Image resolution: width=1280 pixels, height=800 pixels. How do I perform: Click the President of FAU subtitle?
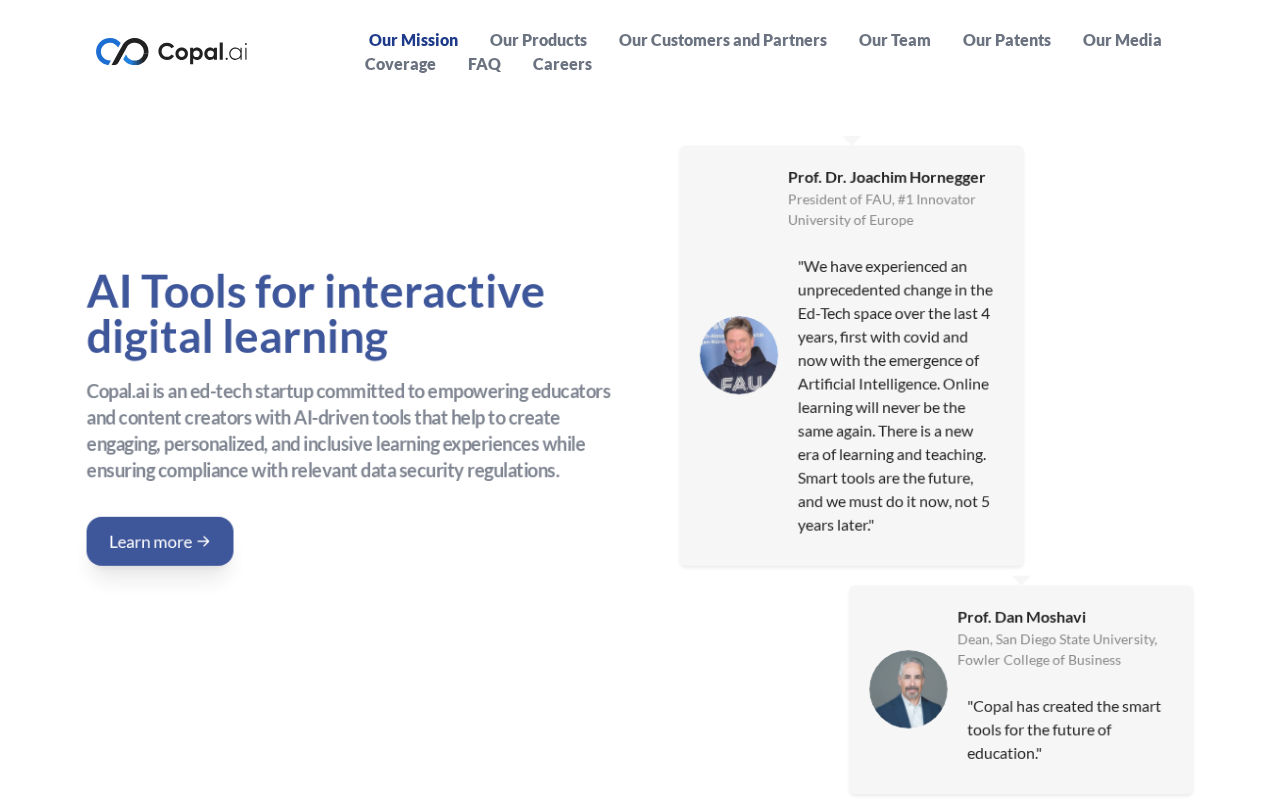[x=882, y=209]
